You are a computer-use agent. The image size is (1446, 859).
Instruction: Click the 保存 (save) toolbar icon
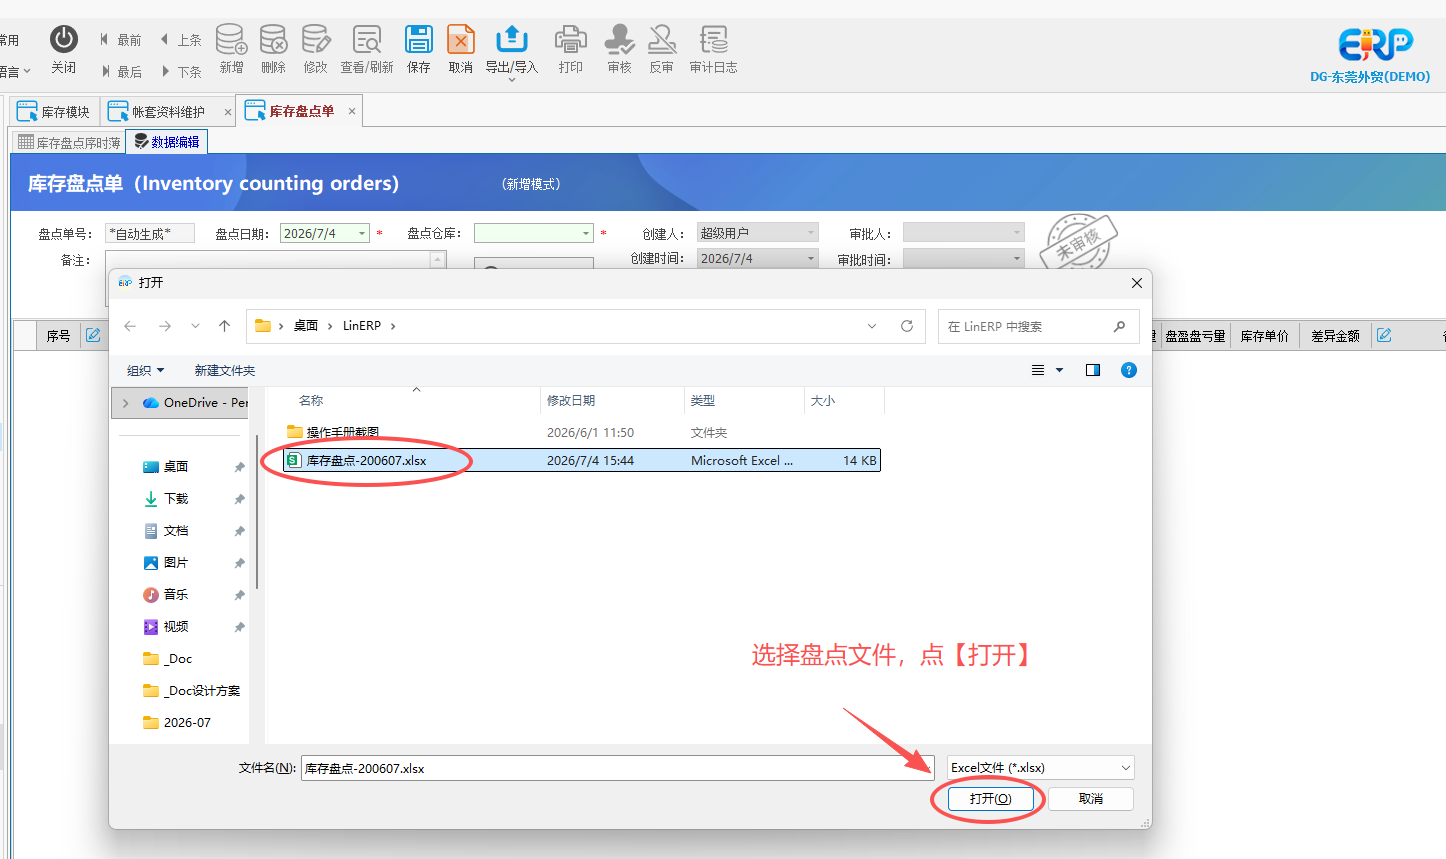pos(419,49)
